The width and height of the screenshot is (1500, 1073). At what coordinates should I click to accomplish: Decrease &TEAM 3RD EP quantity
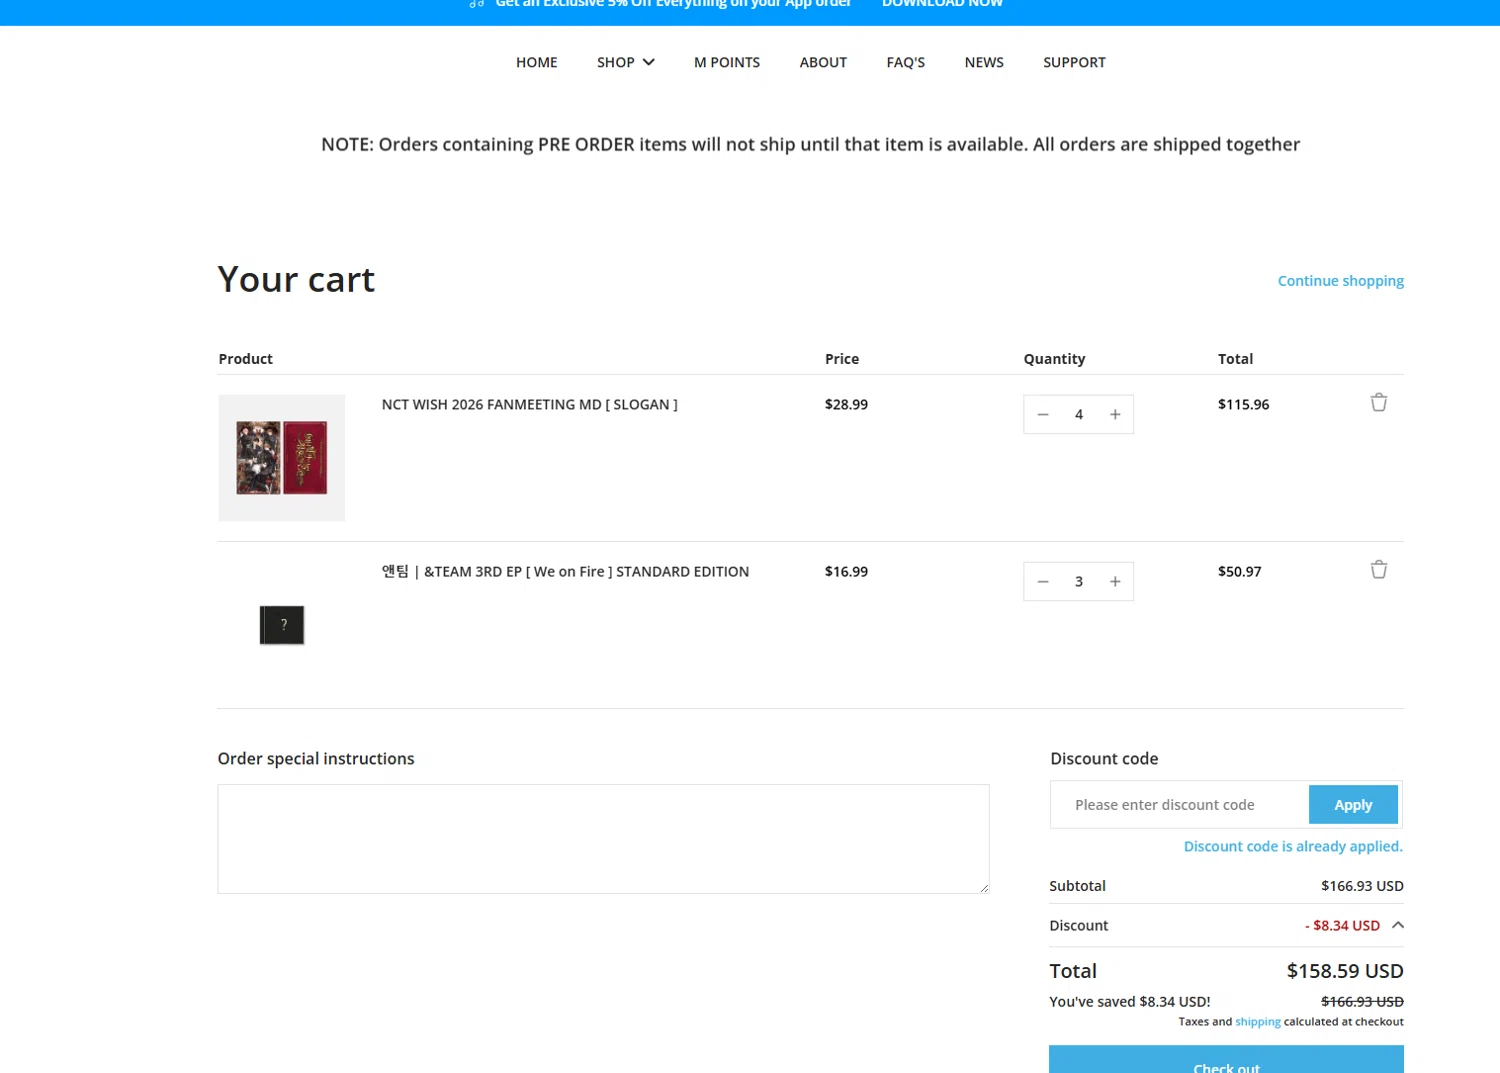pyautogui.click(x=1043, y=581)
